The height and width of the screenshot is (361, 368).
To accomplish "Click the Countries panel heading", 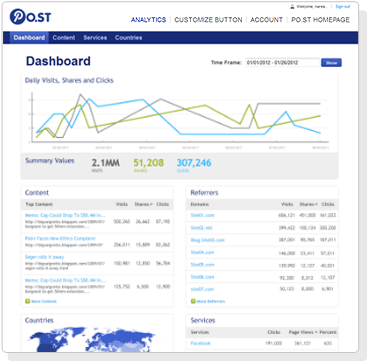I will [39, 321].
